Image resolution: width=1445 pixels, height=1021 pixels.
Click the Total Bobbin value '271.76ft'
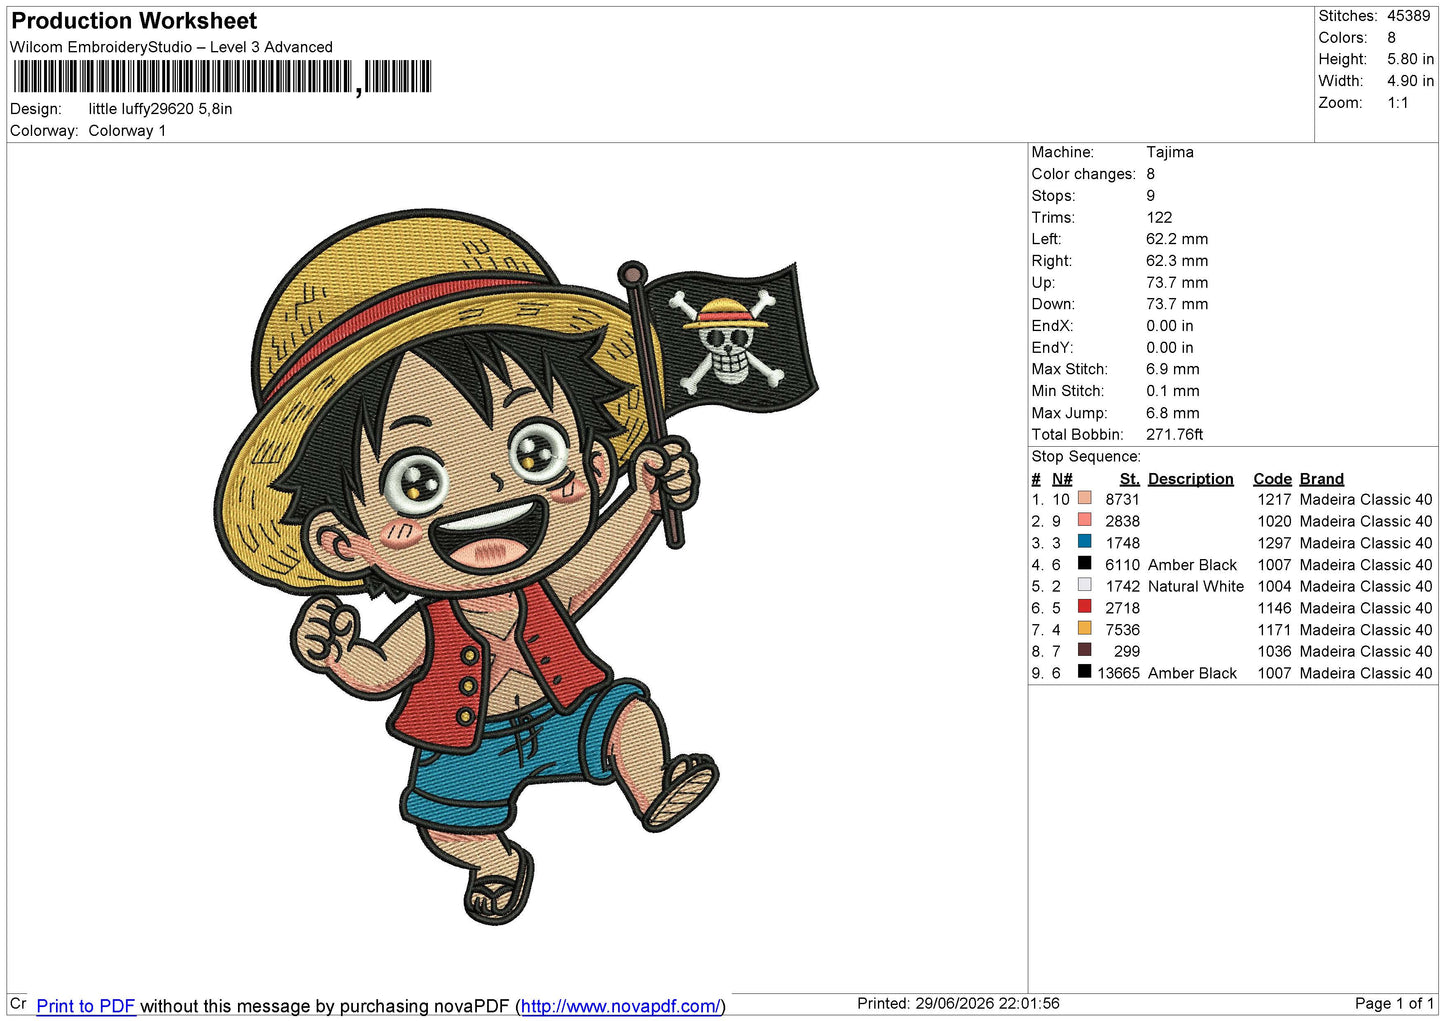(1175, 435)
